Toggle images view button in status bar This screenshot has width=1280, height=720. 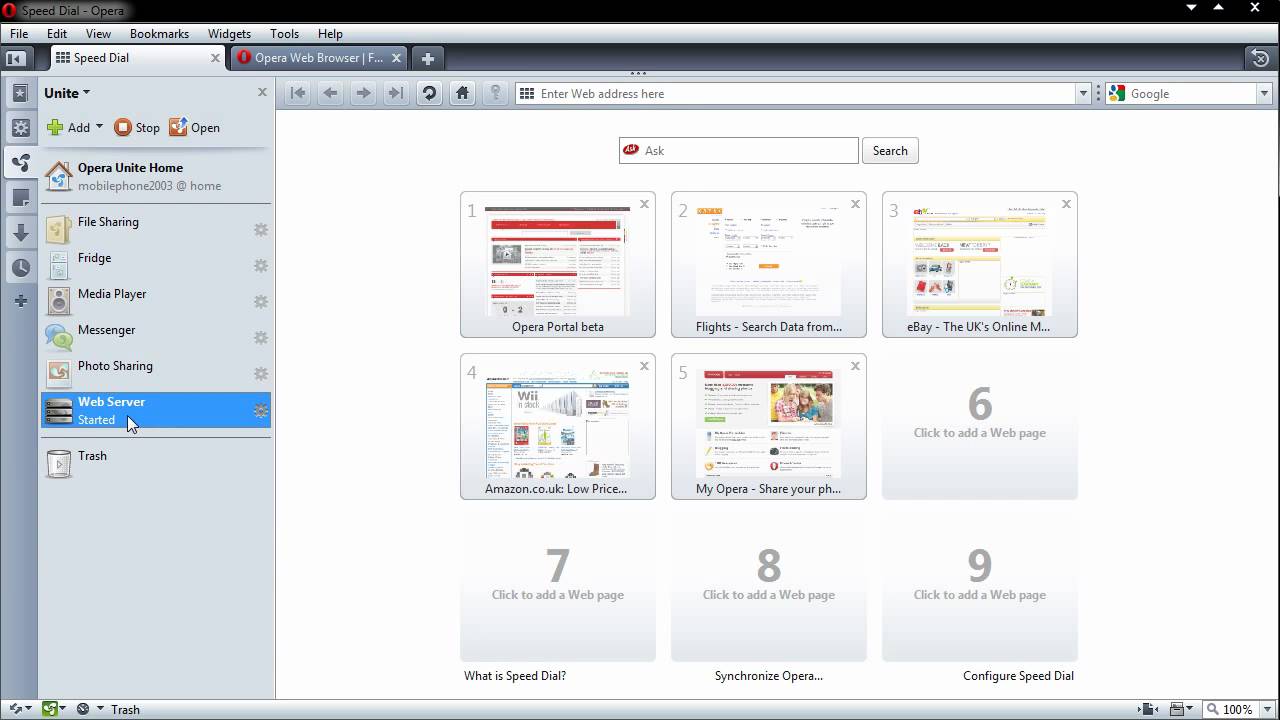(x=1178, y=709)
